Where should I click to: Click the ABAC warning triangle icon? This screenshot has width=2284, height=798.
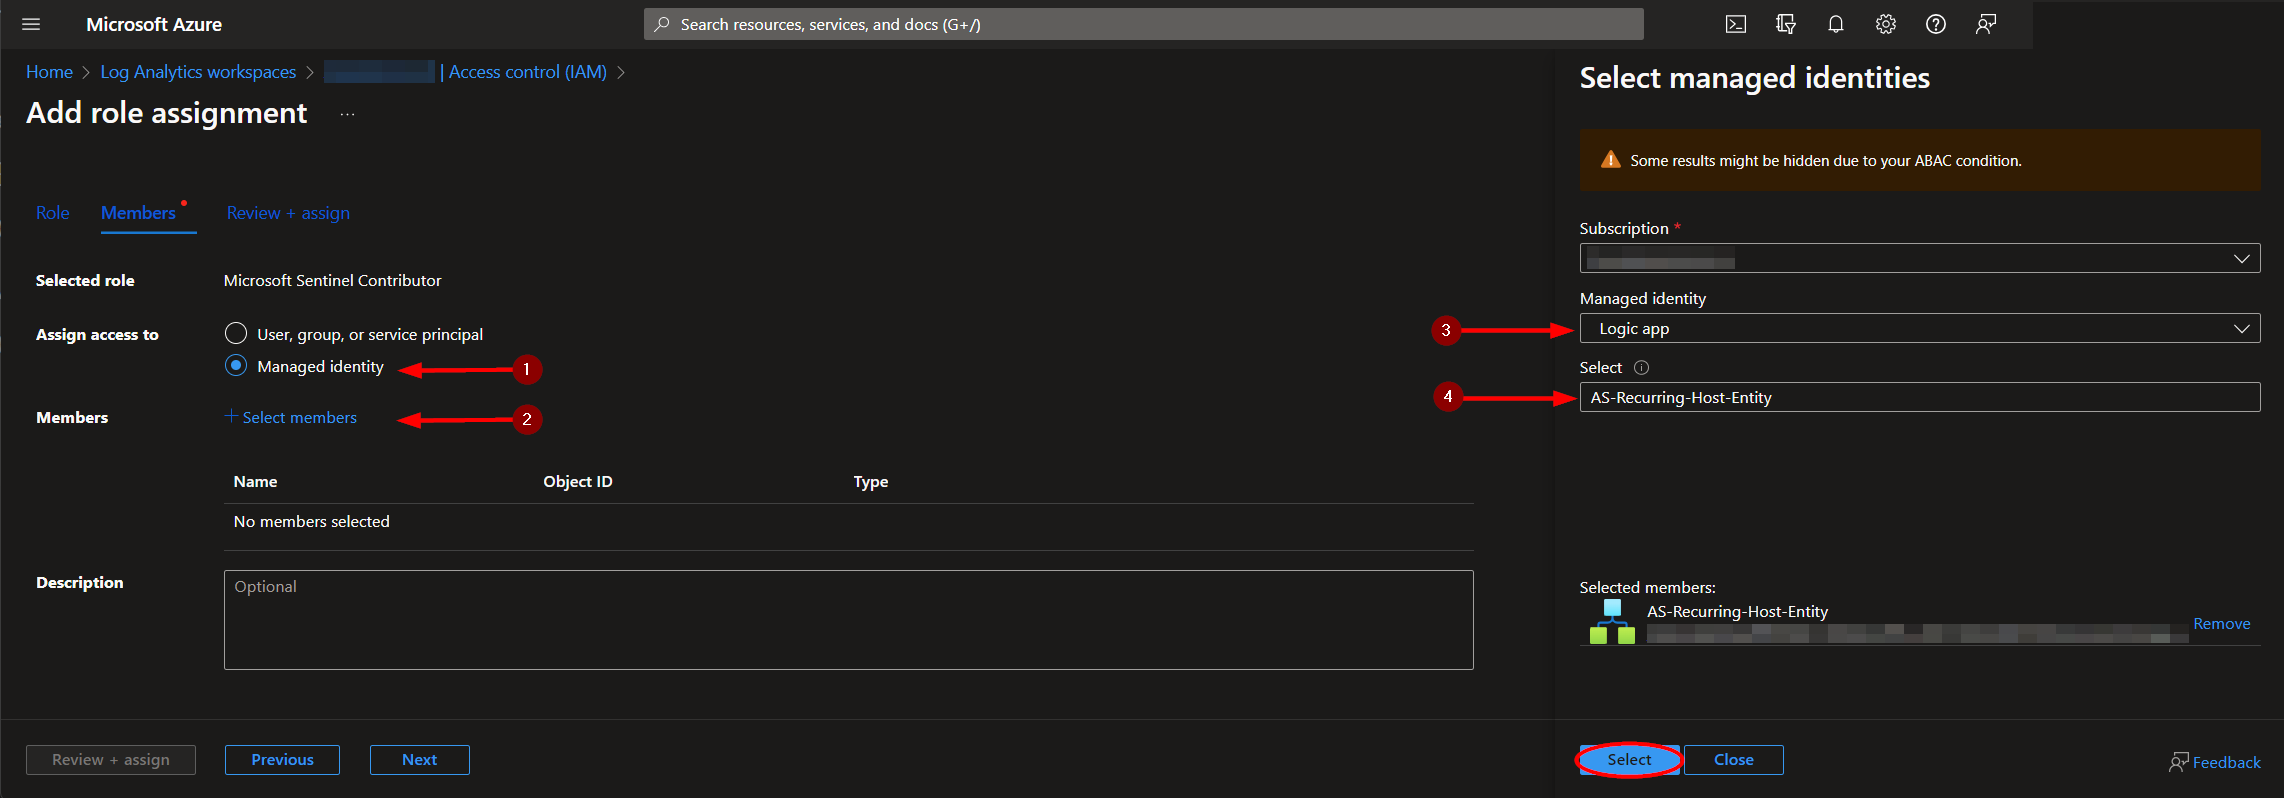(1610, 160)
